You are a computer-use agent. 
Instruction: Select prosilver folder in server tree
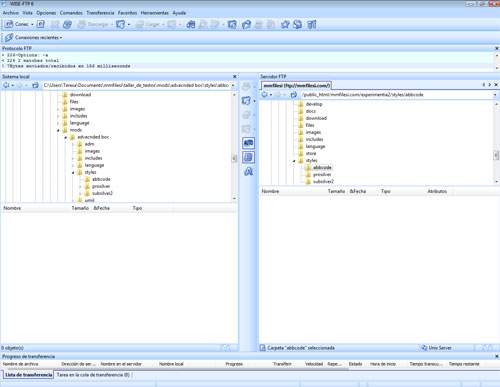(322, 174)
